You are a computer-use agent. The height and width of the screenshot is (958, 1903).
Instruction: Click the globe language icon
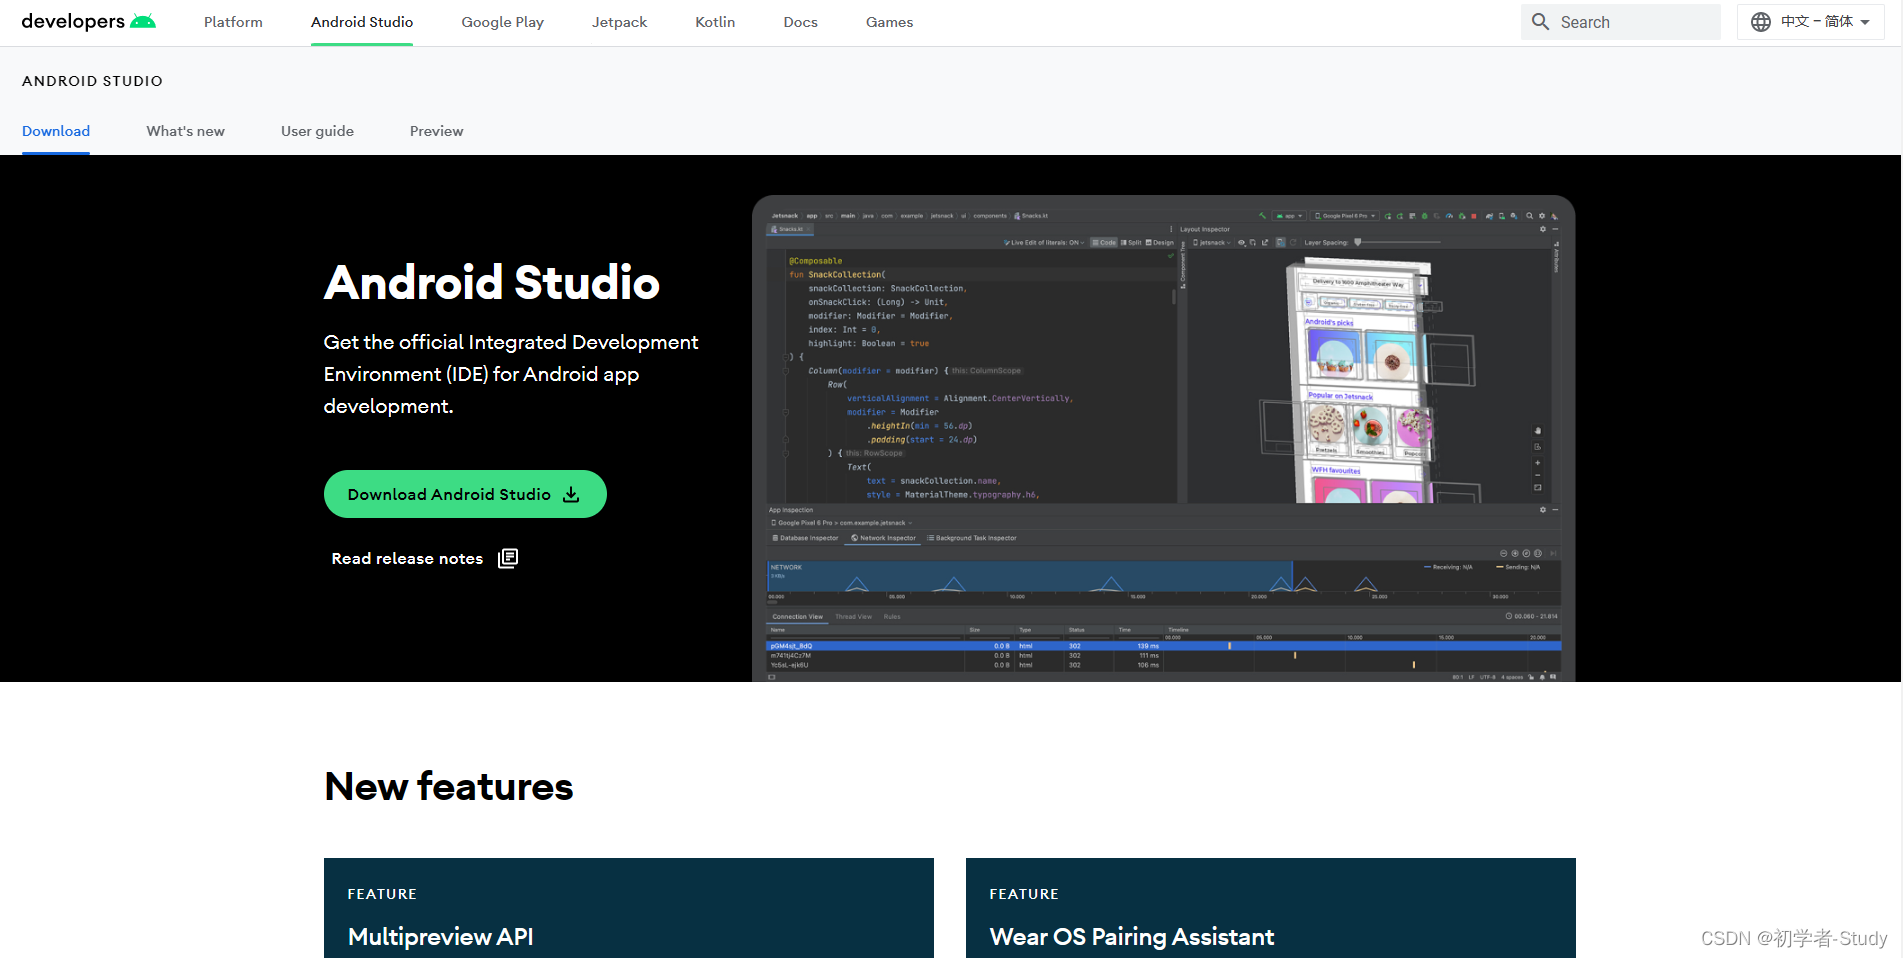(x=1761, y=22)
